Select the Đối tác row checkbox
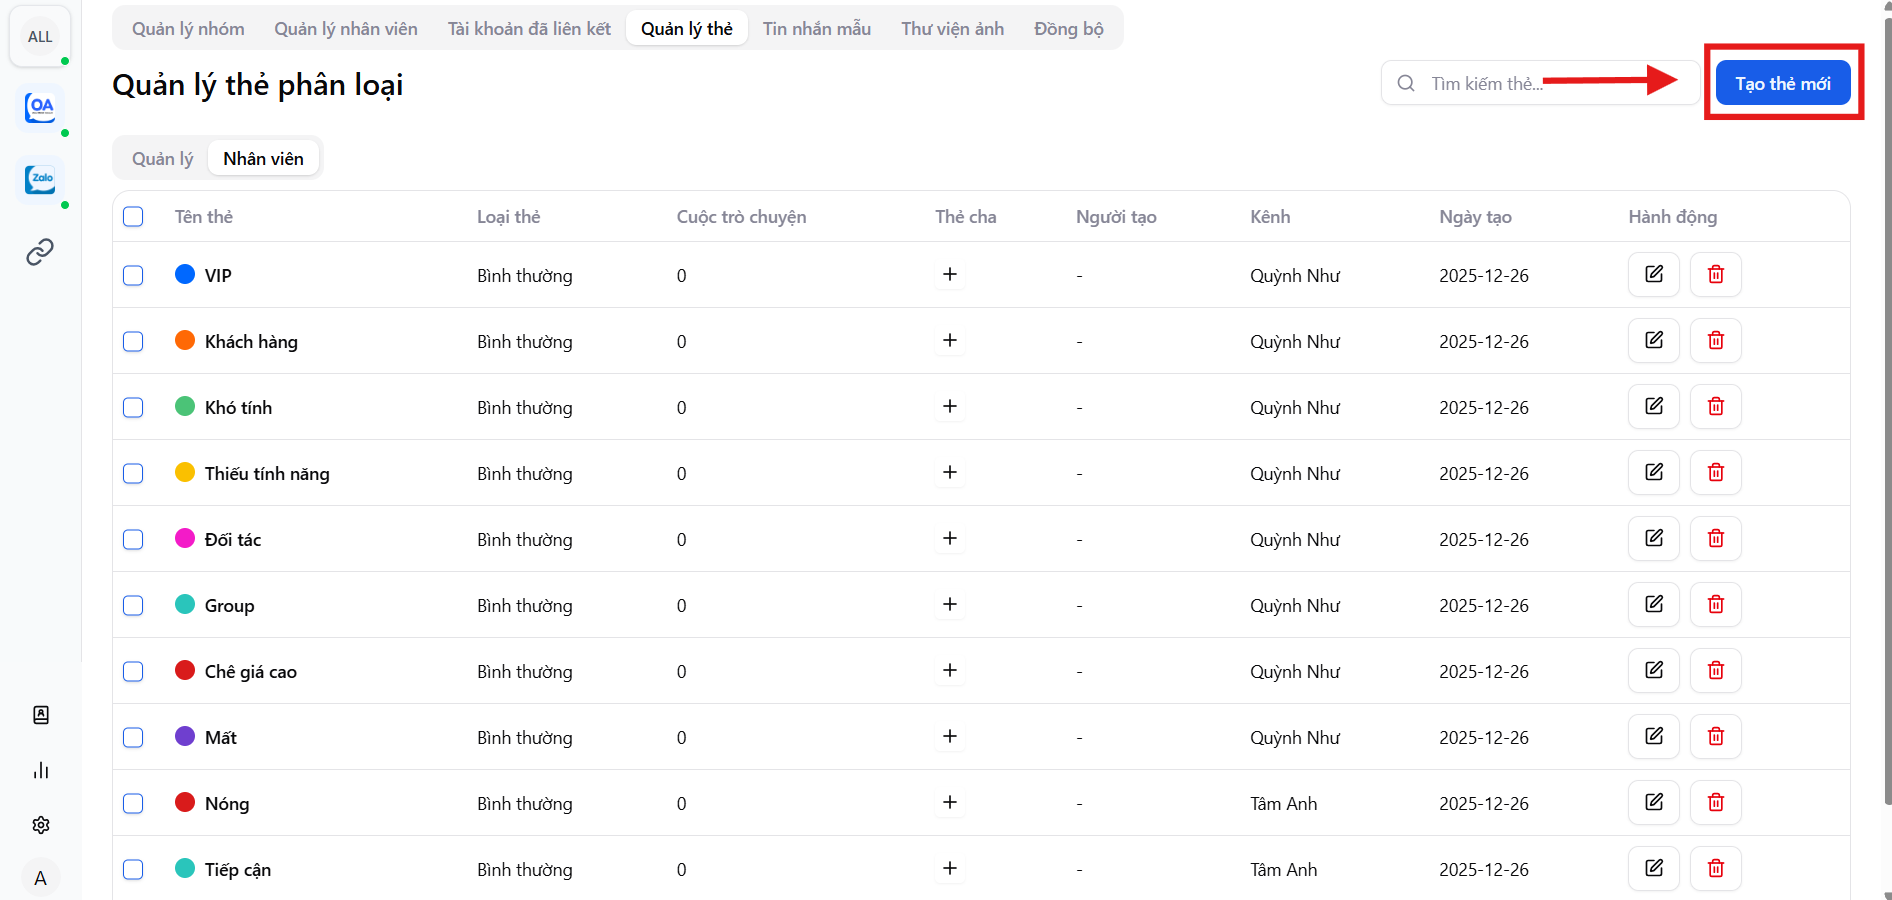Image resolution: width=1892 pixels, height=900 pixels. click(x=133, y=539)
